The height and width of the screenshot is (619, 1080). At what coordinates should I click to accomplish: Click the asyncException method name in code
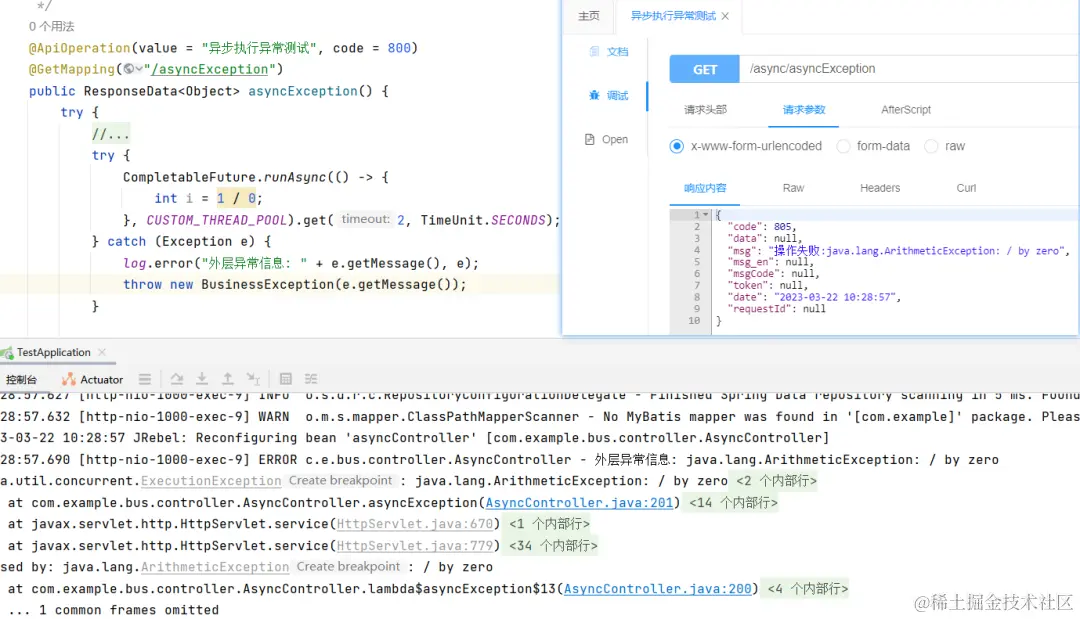[x=302, y=91]
